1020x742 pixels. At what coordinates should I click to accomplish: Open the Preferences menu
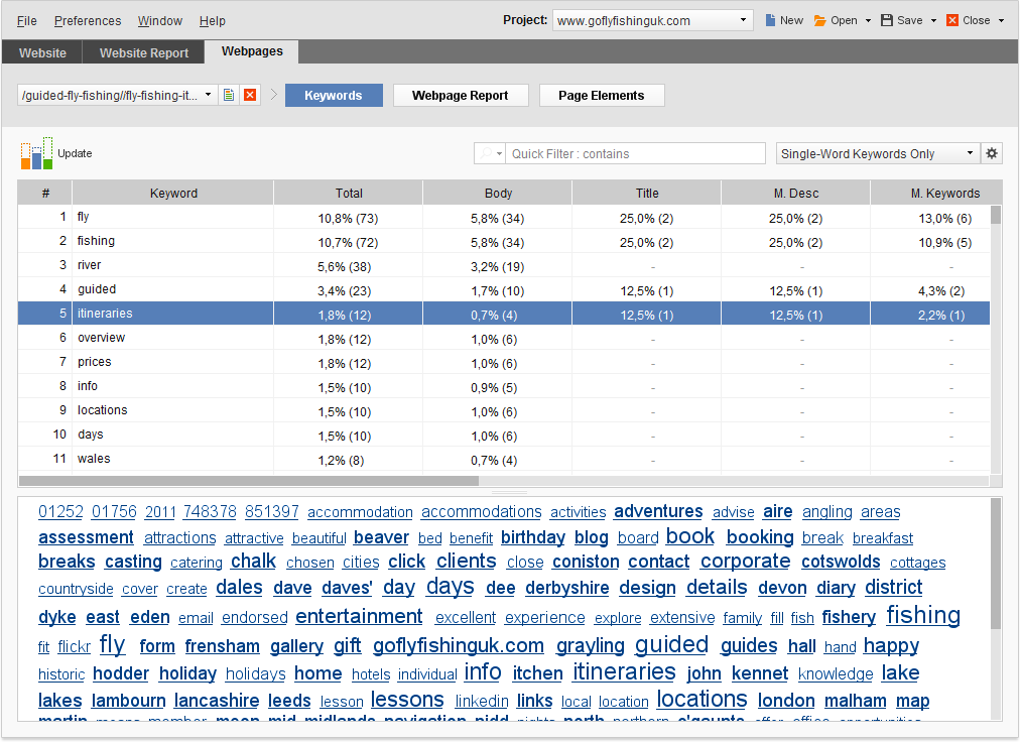pyautogui.click(x=87, y=20)
